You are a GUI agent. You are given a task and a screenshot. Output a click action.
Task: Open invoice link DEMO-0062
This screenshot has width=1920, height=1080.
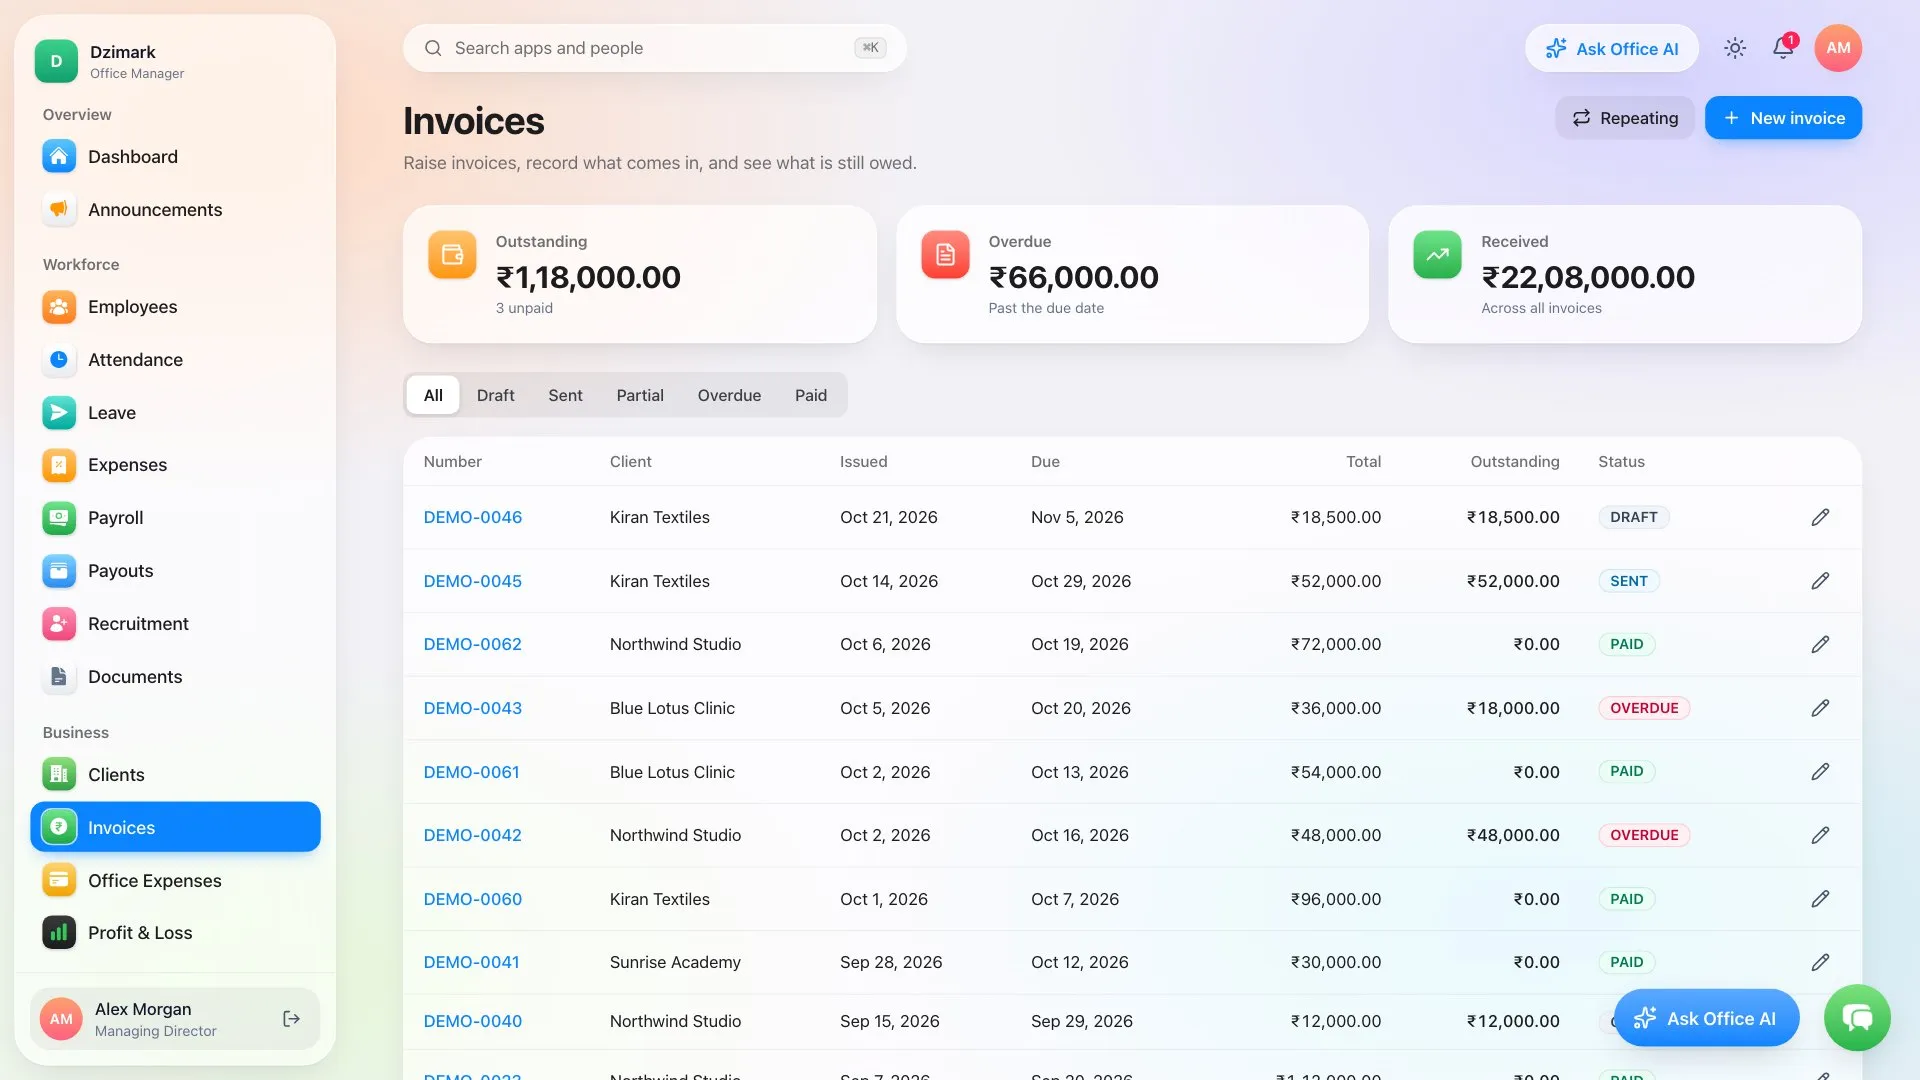tap(472, 644)
